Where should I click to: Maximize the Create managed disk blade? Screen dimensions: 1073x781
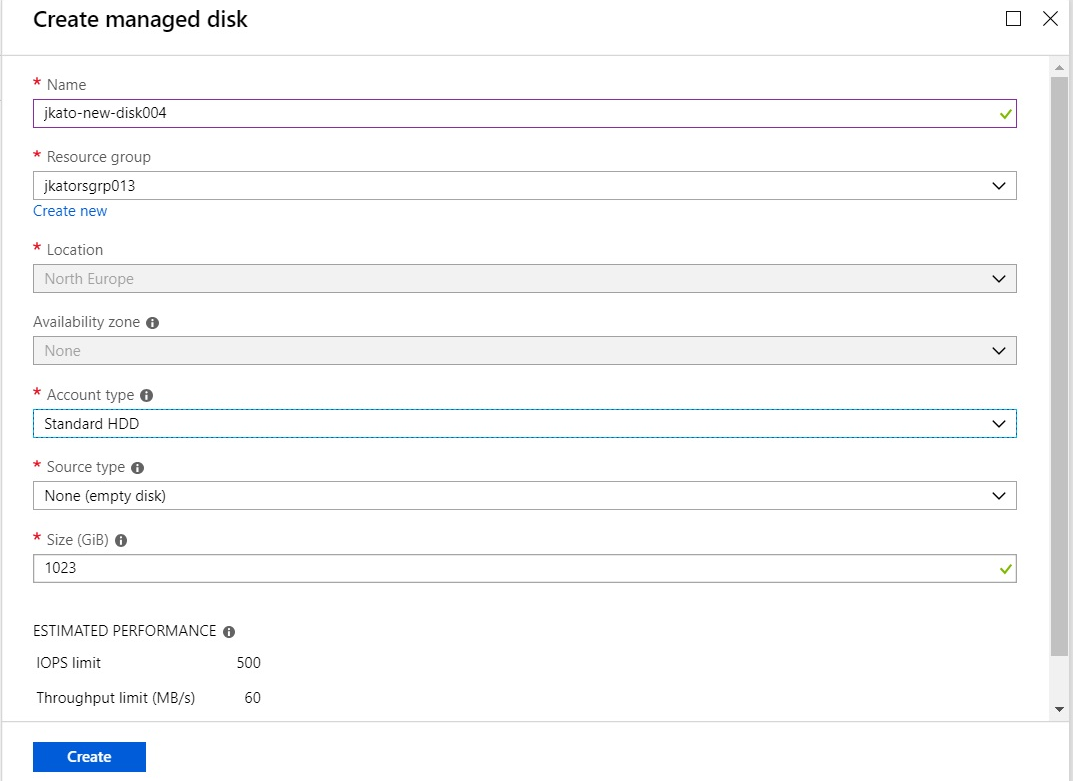(1013, 18)
